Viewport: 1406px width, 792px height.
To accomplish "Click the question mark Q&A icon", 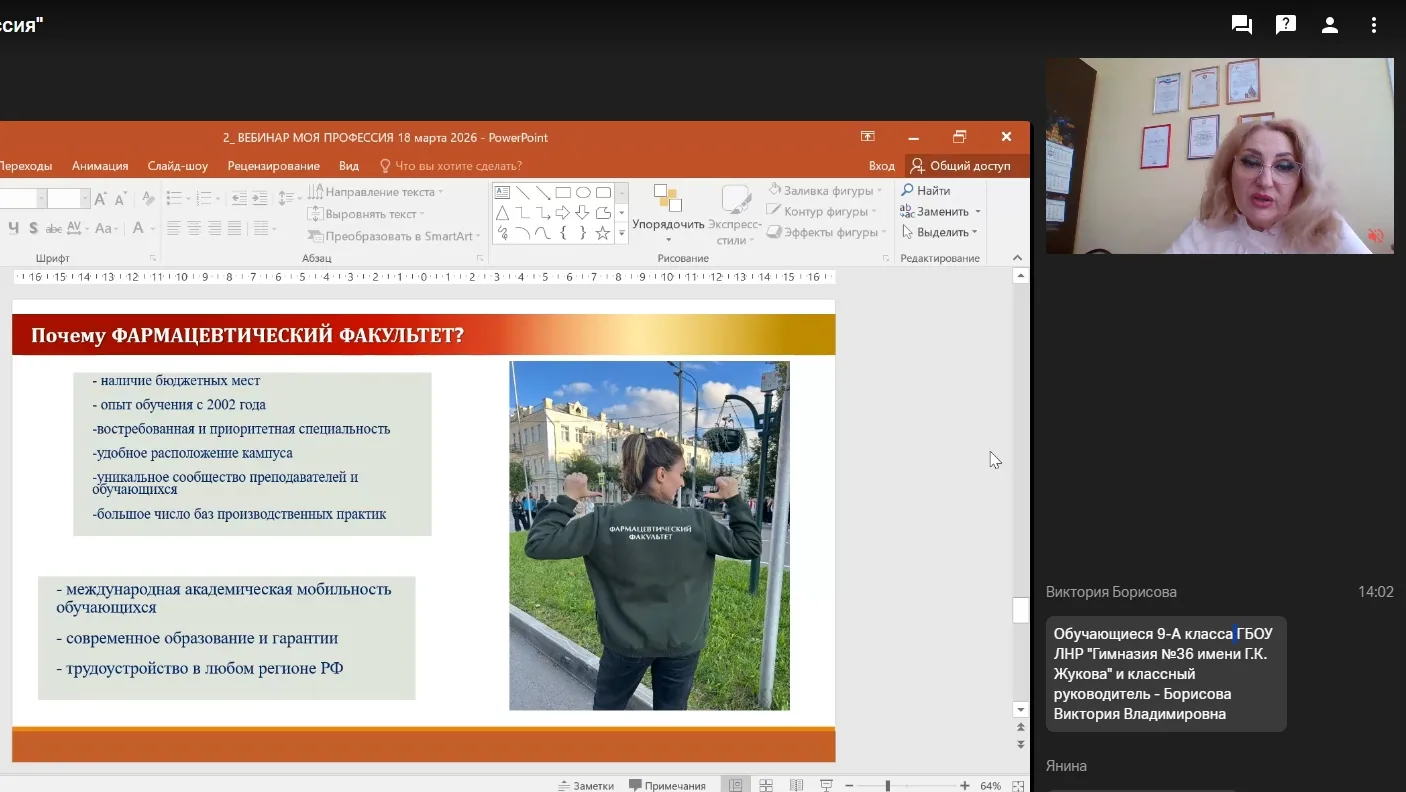I will click(1286, 25).
